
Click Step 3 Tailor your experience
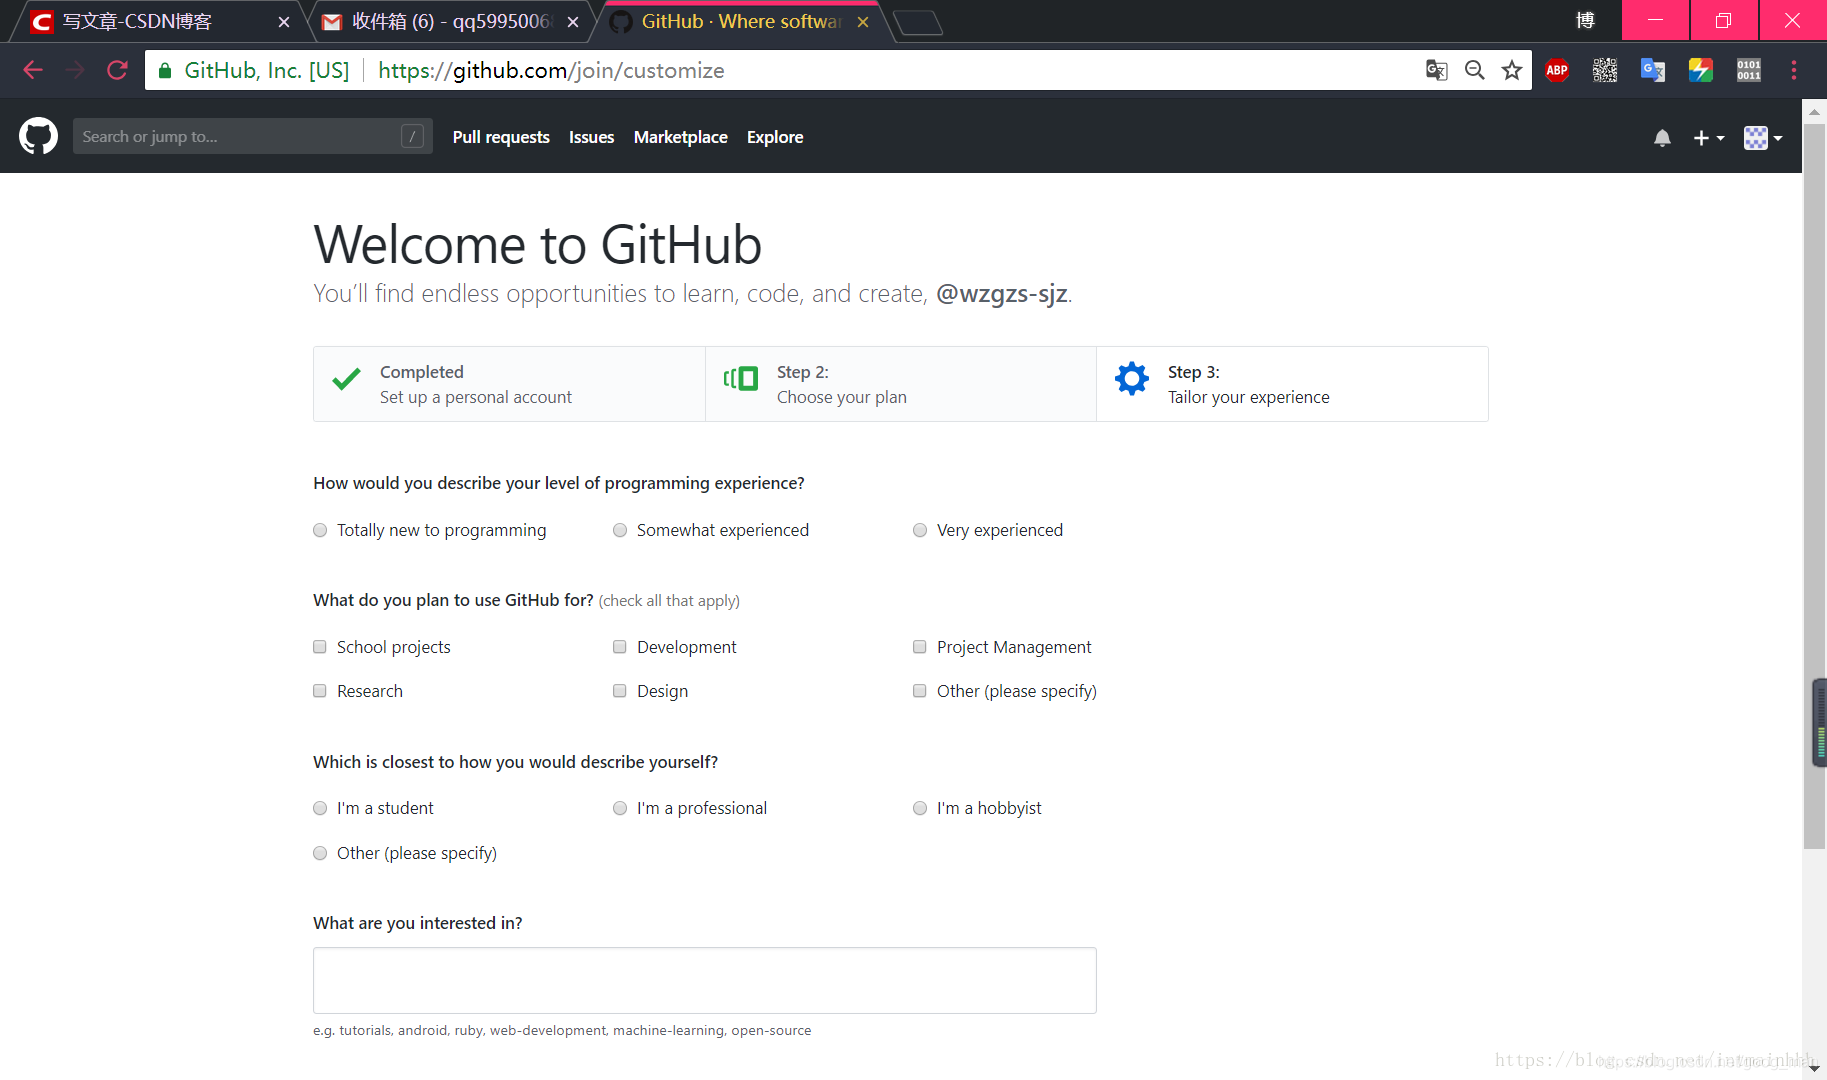(1292, 384)
